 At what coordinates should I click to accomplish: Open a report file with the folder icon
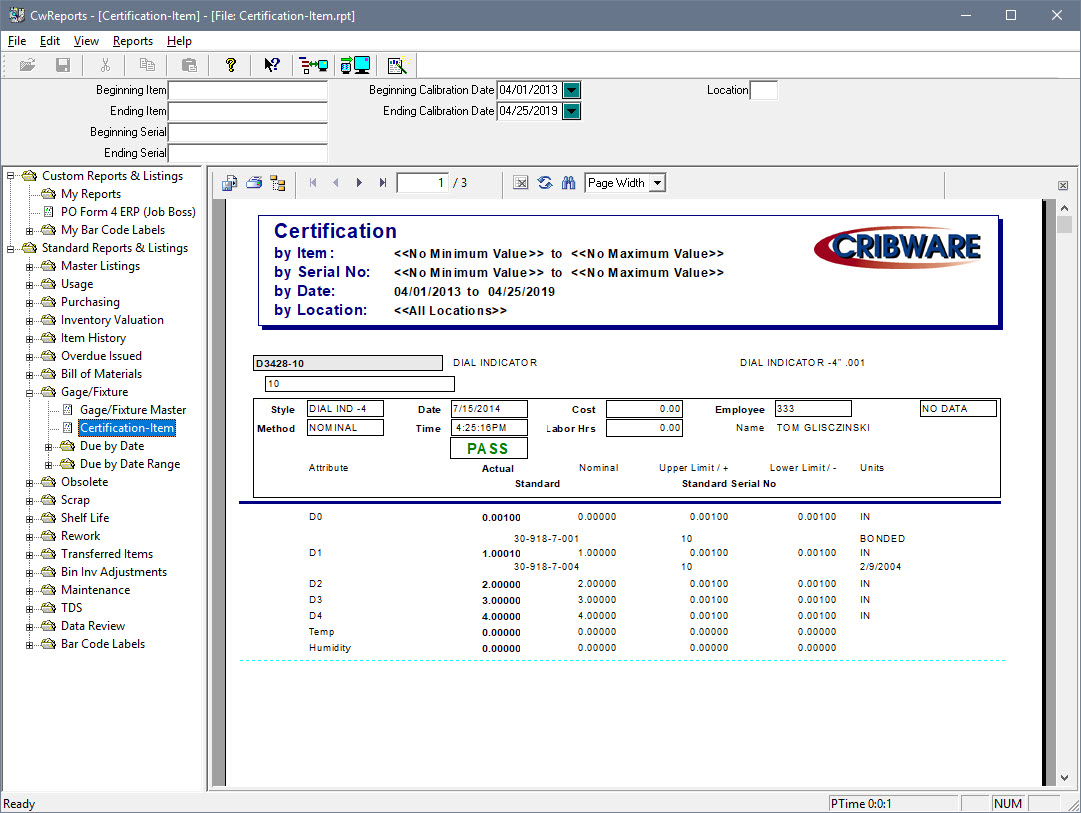27,64
